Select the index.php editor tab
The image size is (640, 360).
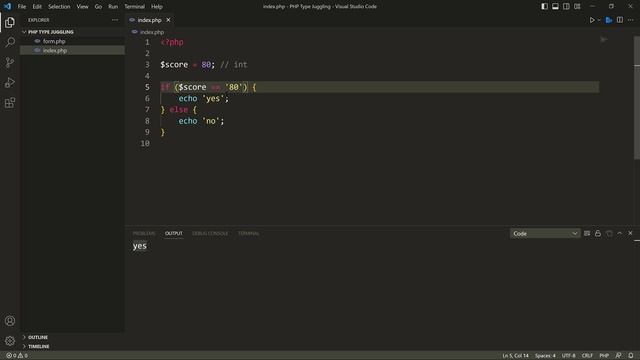point(149,20)
